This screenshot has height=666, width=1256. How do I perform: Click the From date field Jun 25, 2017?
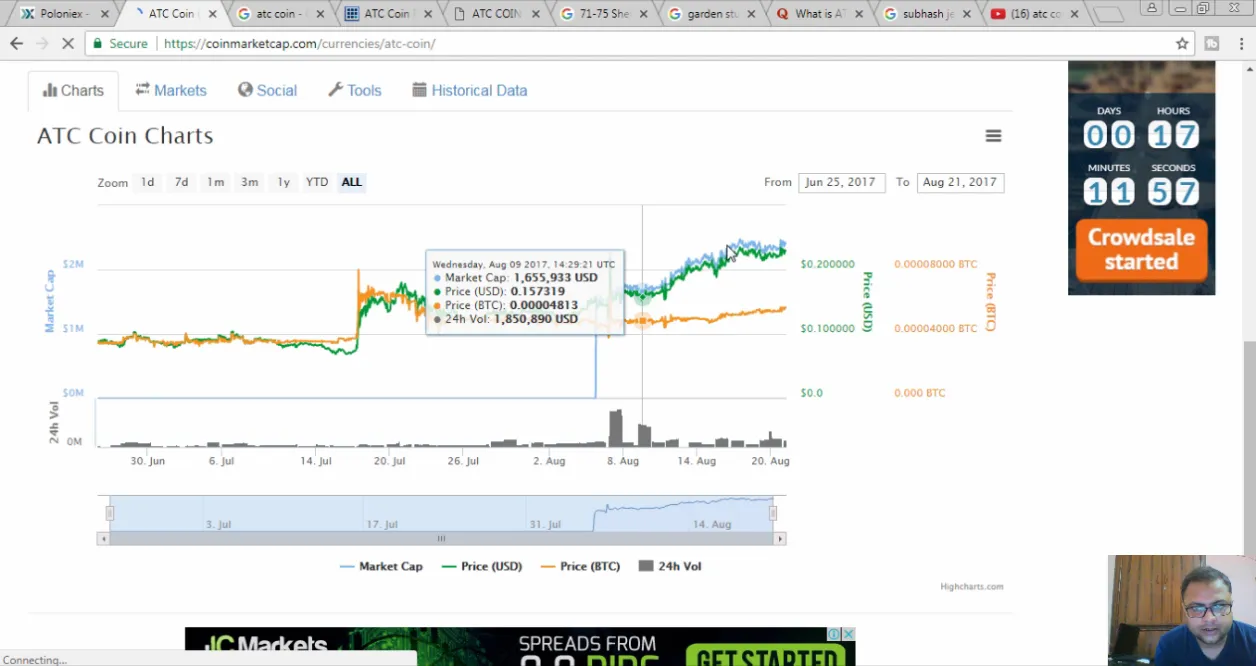pyautogui.click(x=841, y=182)
